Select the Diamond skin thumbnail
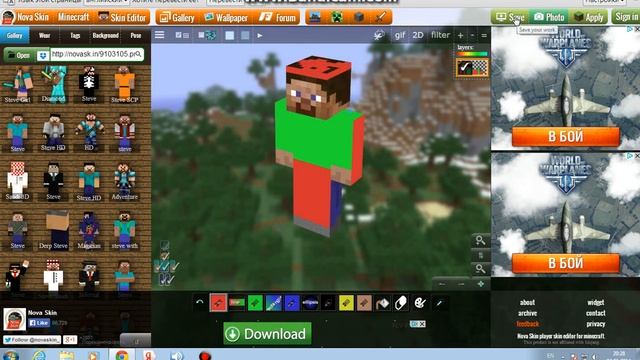Viewport: 640px width, 360px height. tap(53, 85)
